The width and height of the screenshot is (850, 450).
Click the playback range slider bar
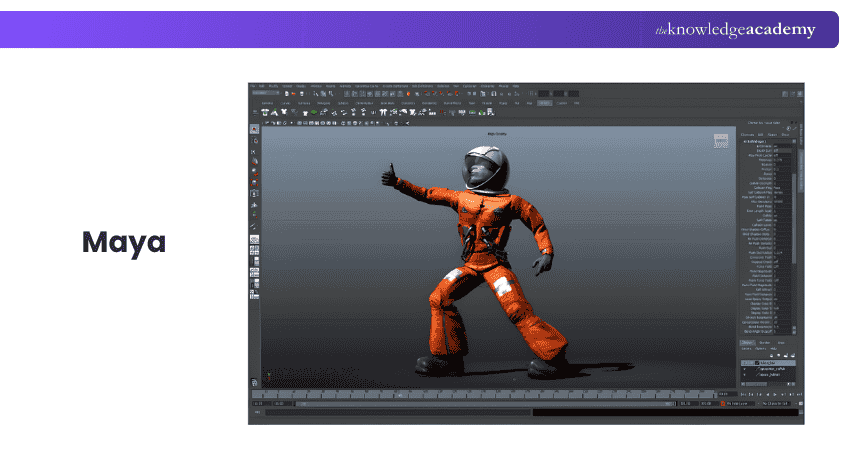[484, 403]
